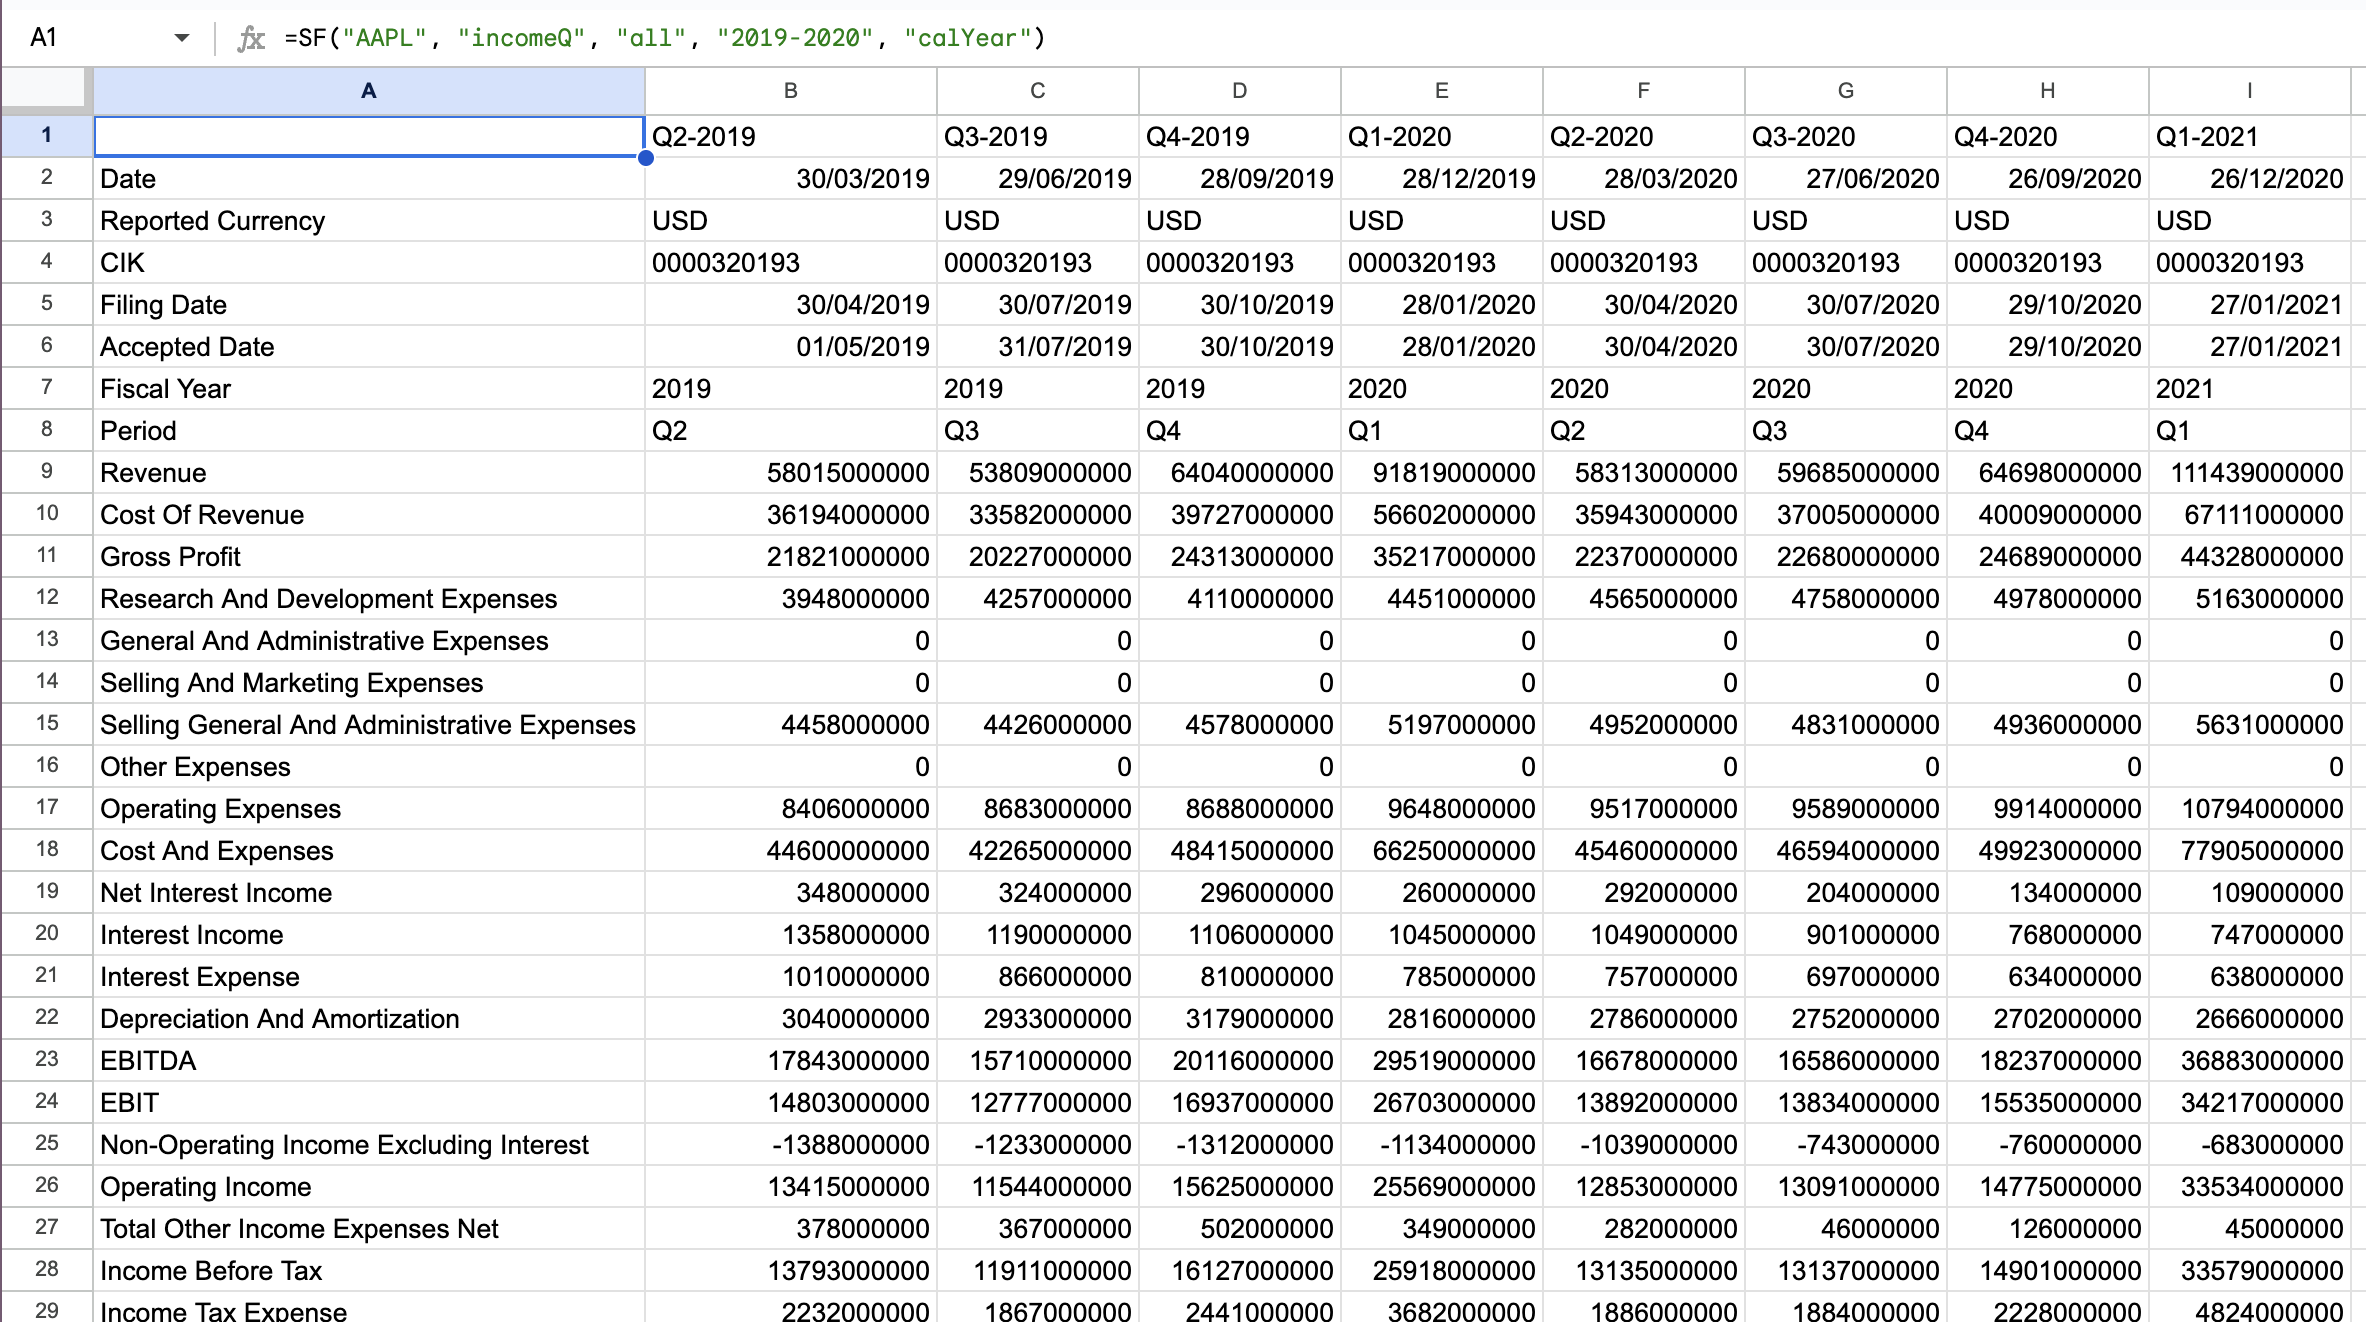Select row 28 header

[46, 1269]
